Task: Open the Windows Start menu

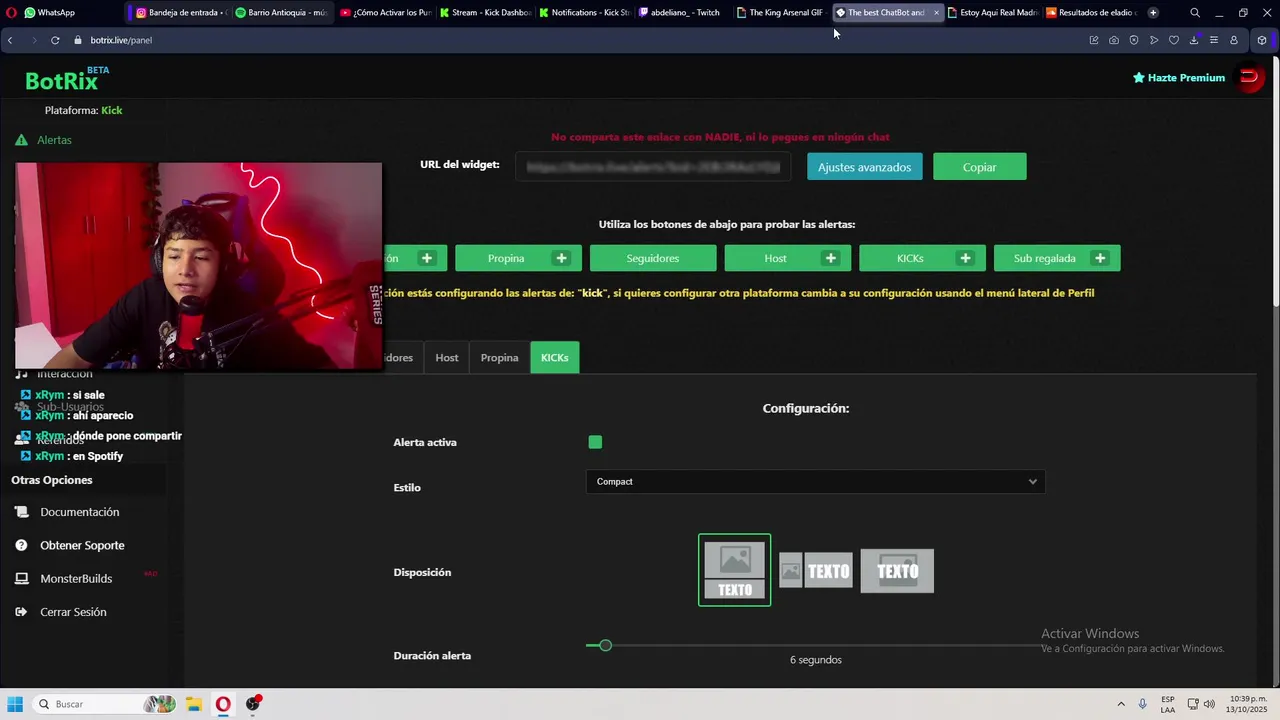Action: click(x=15, y=704)
